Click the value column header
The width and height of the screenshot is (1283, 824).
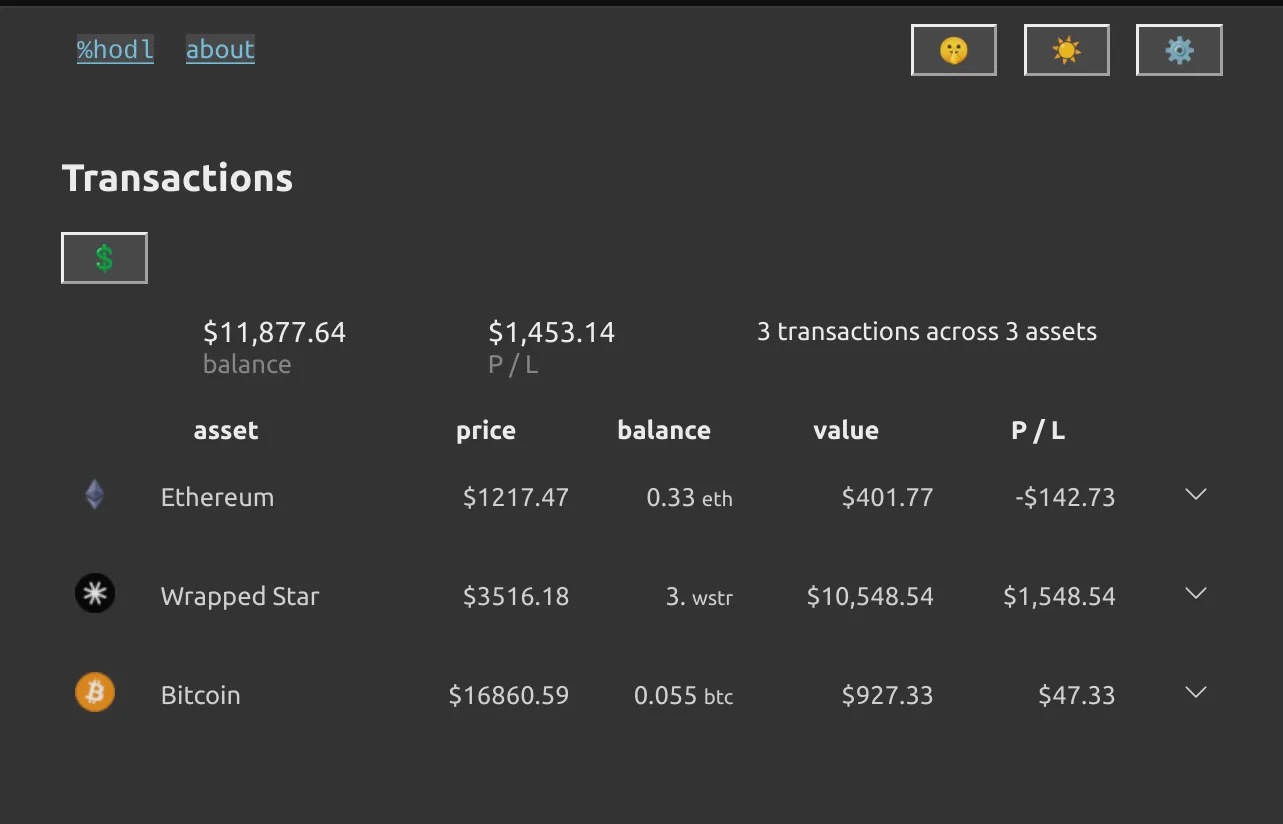pos(846,431)
